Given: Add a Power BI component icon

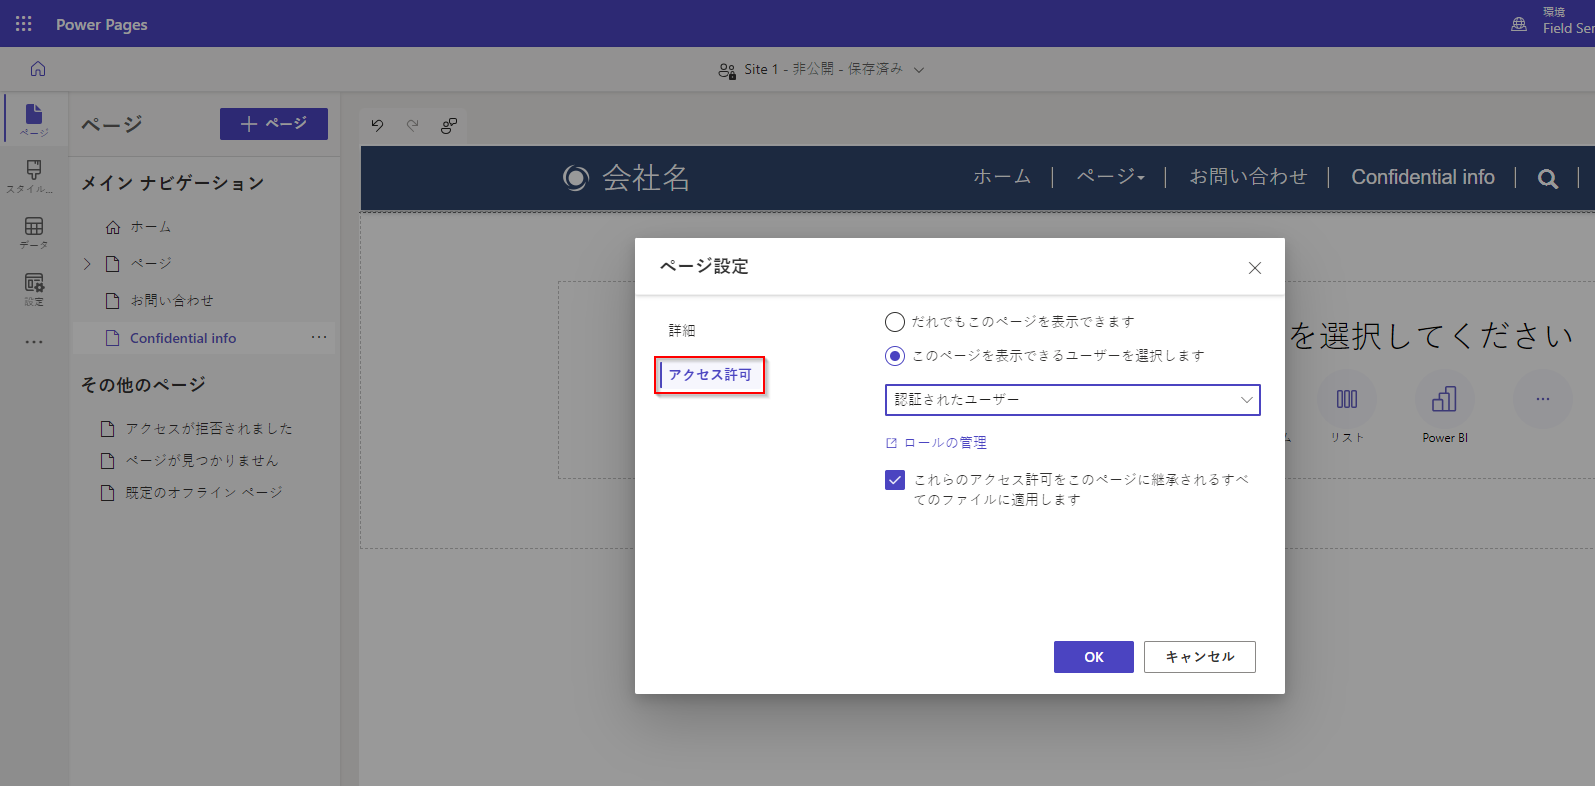Looking at the screenshot, I should (x=1445, y=400).
